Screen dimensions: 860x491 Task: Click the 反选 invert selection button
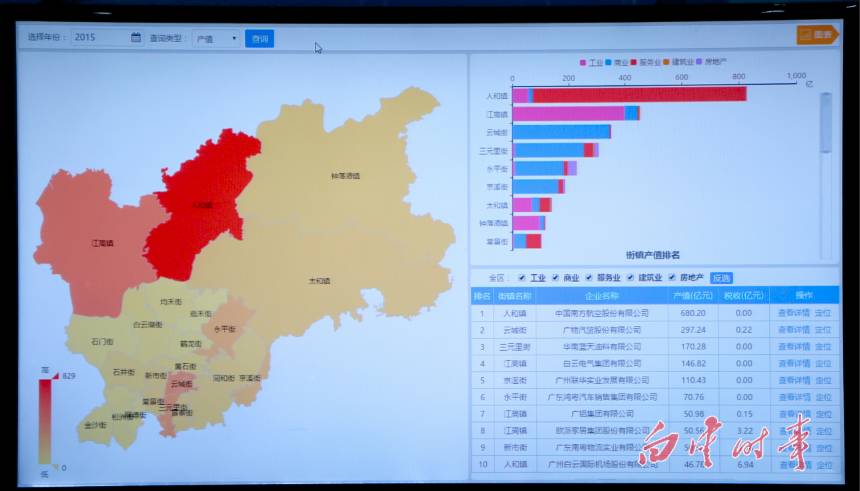[x=721, y=277]
